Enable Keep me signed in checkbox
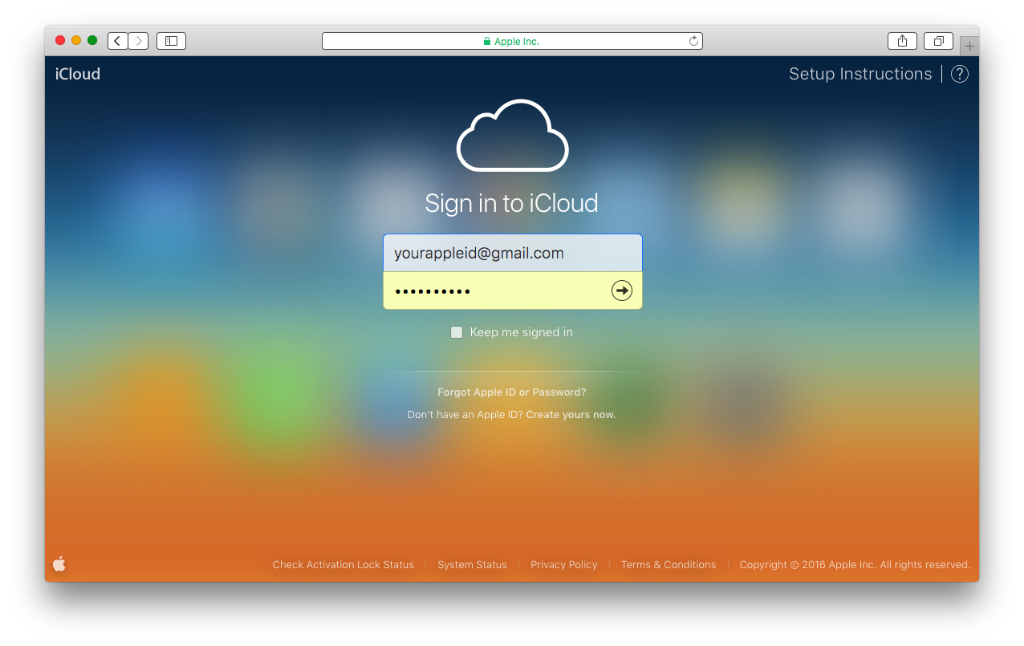Viewport: 1024px width, 646px height. pos(456,332)
